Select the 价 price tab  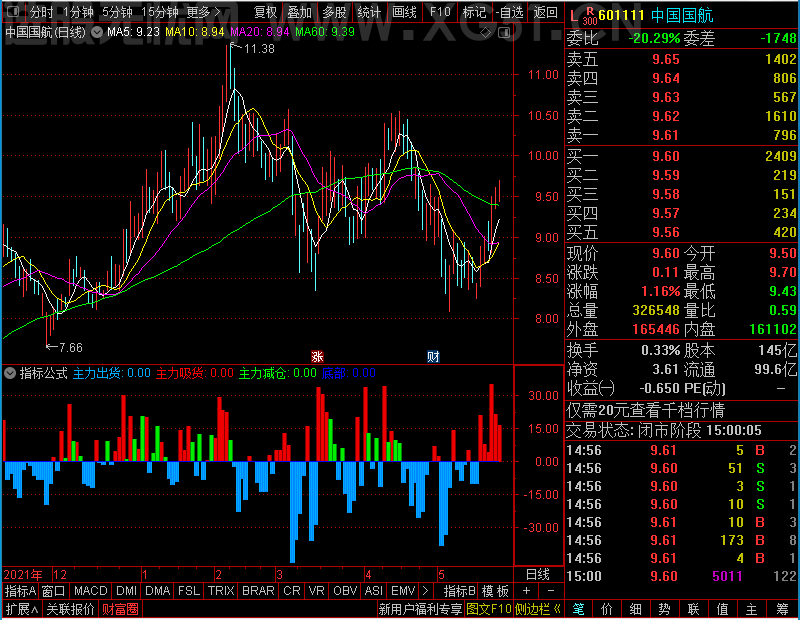[607, 609]
